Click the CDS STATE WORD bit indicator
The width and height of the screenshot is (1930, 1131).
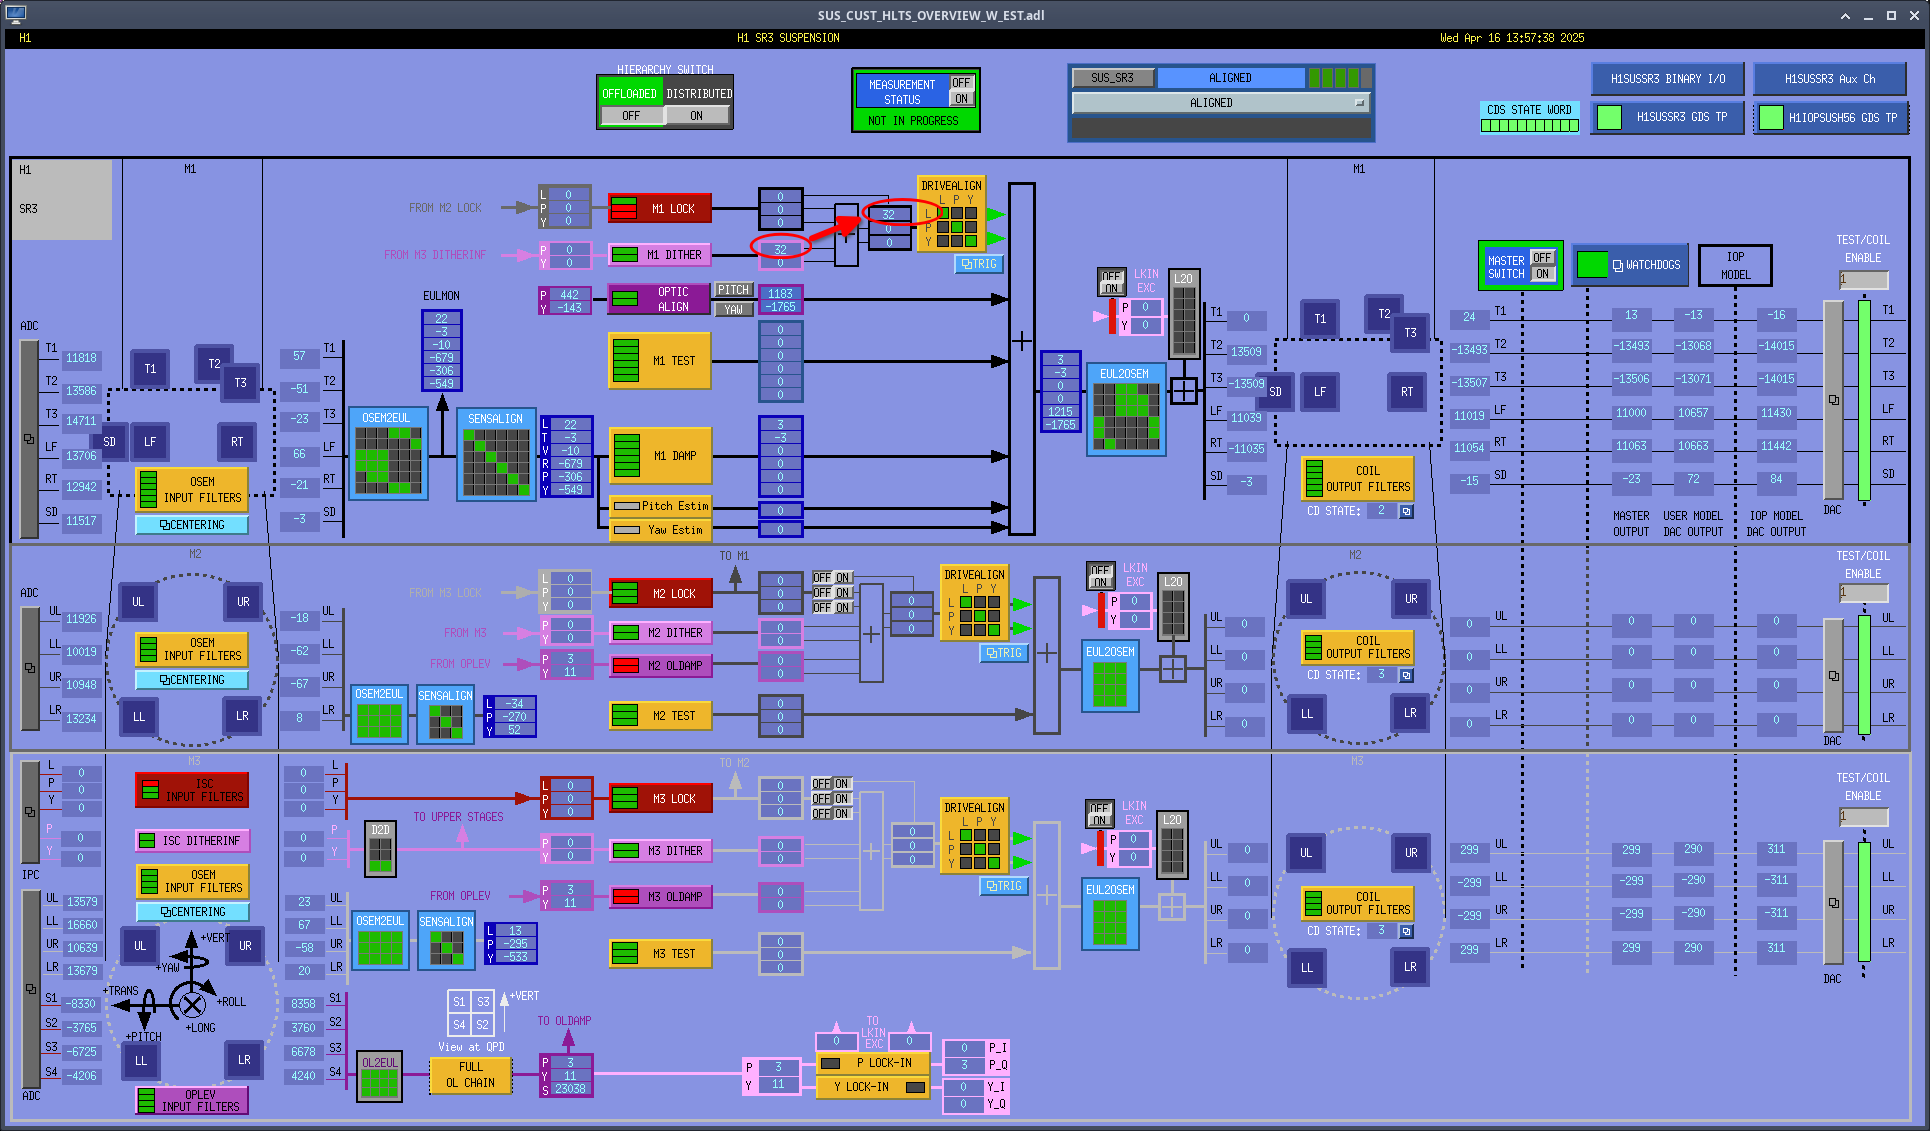(x=1529, y=126)
